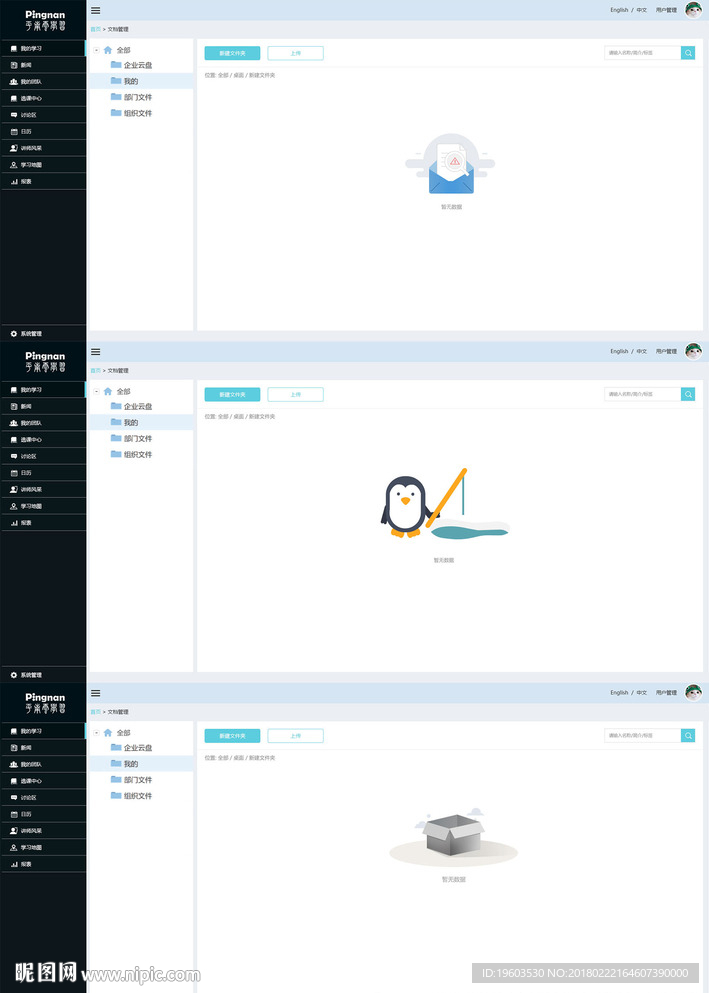Image resolution: width=709 pixels, height=993 pixels.
Task: Open 新闻 news in the box screen sidebar
Action: point(42,747)
